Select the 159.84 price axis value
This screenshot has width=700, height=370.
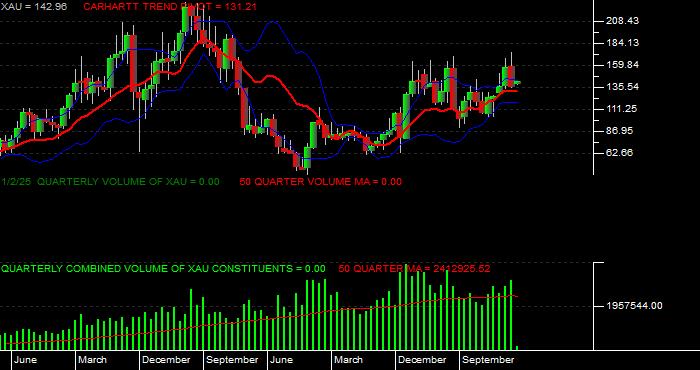pyautogui.click(x=622, y=65)
